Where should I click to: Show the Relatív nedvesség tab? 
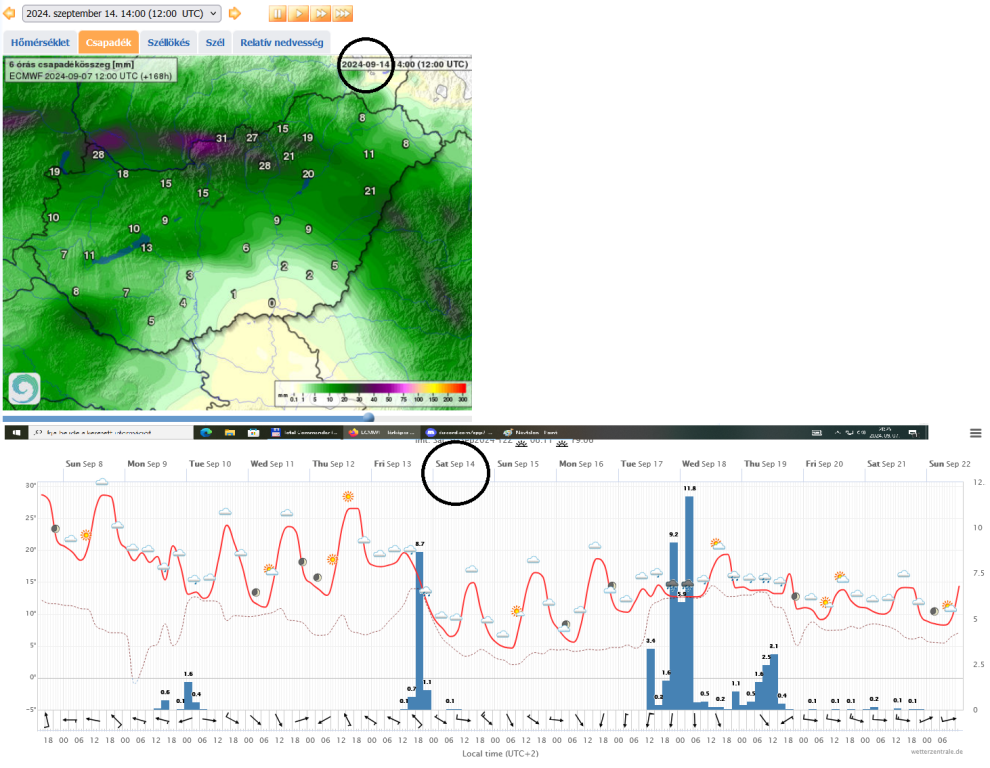(x=281, y=43)
